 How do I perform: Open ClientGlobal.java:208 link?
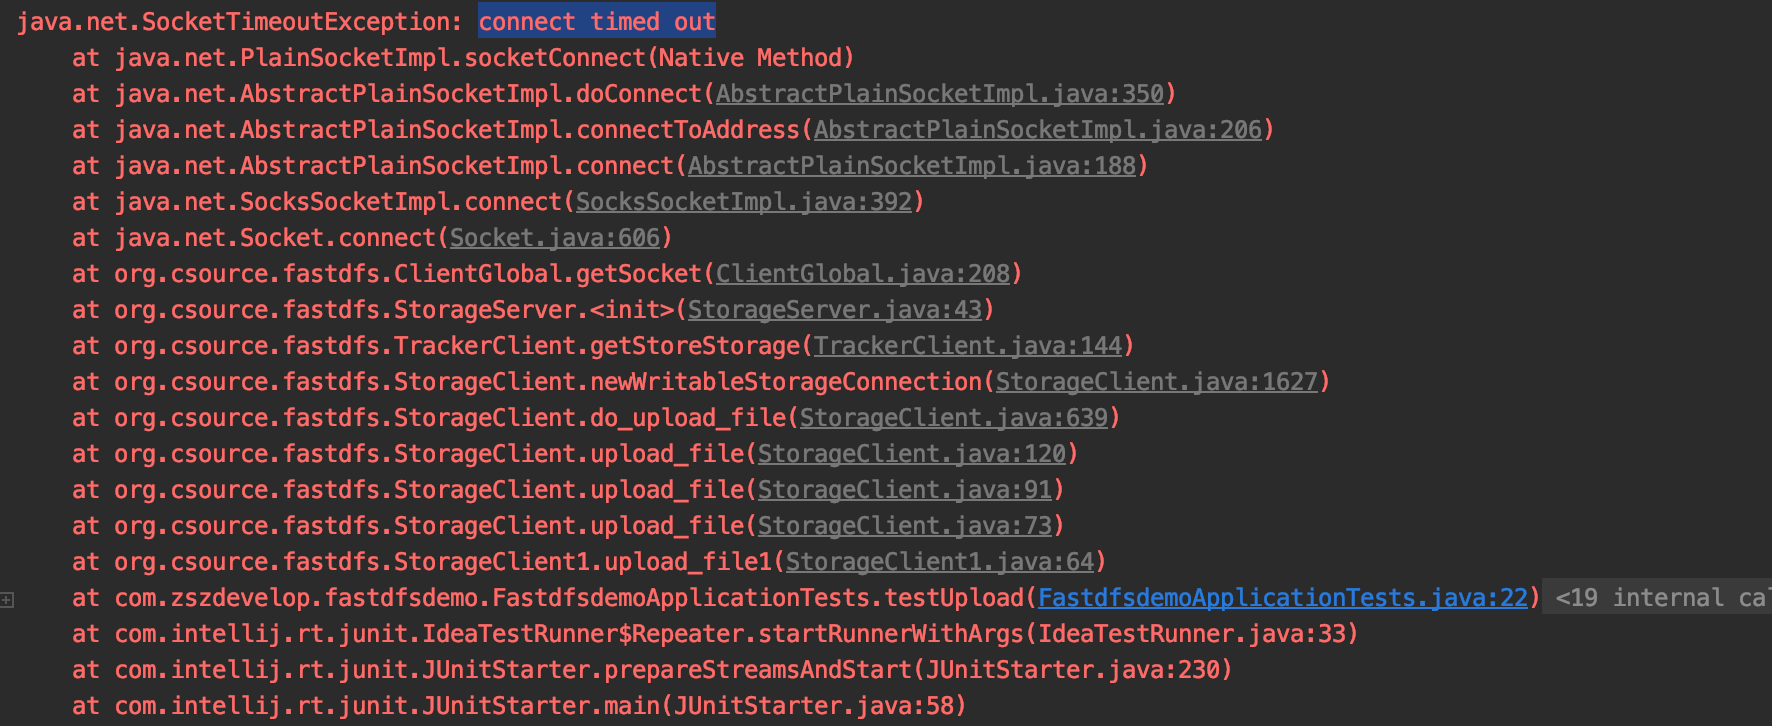(863, 274)
